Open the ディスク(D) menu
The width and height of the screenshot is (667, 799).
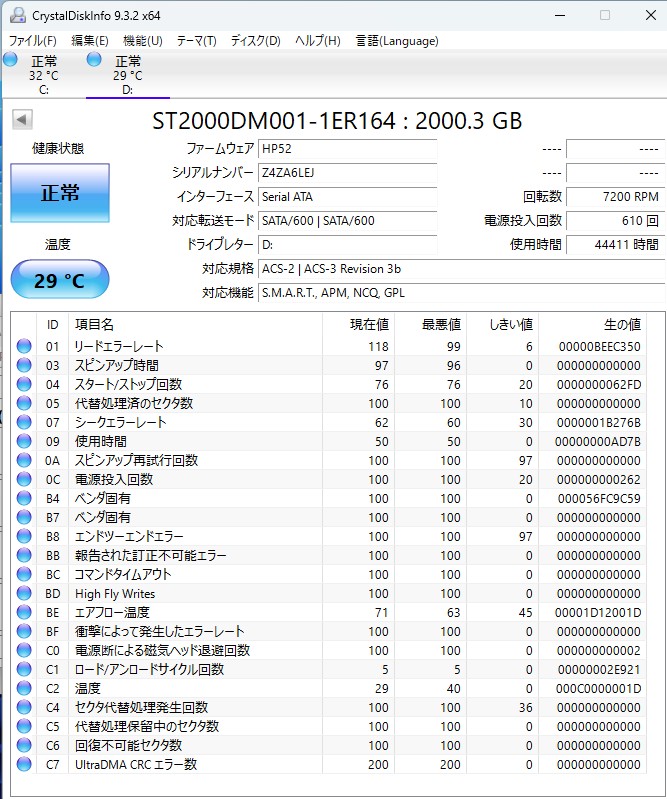coord(256,41)
